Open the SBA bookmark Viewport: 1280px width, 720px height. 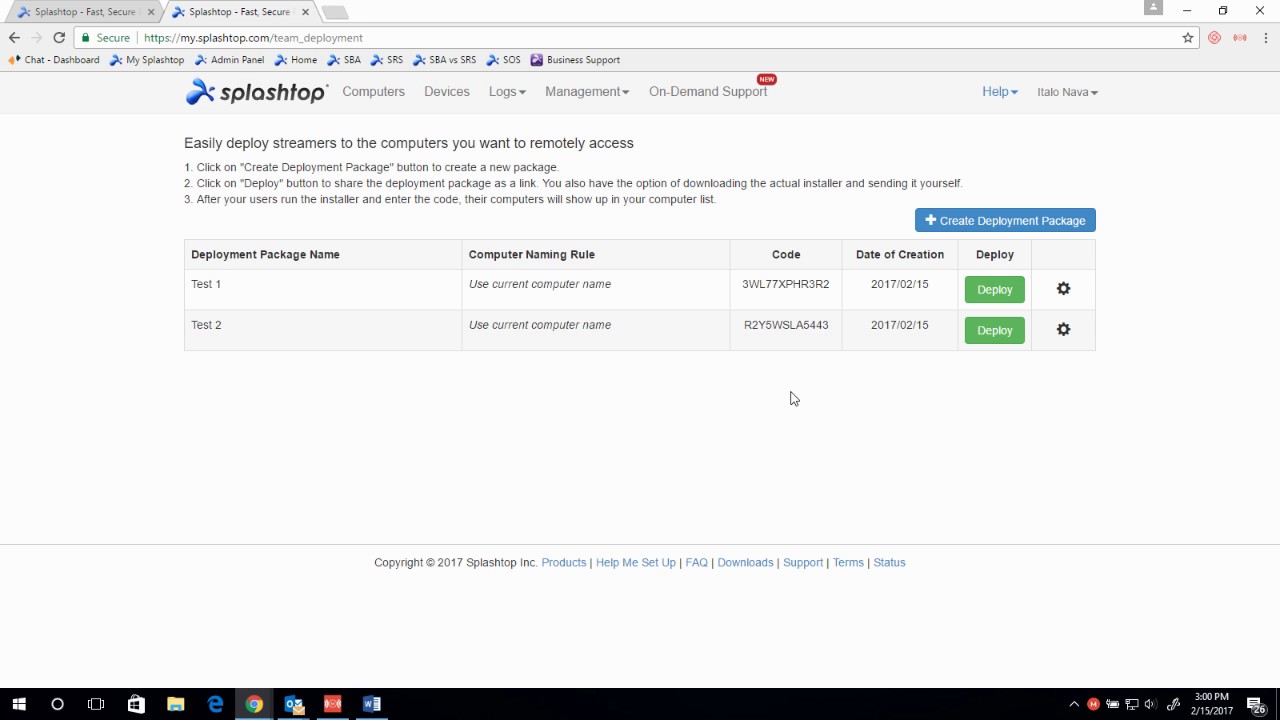[x=344, y=60]
